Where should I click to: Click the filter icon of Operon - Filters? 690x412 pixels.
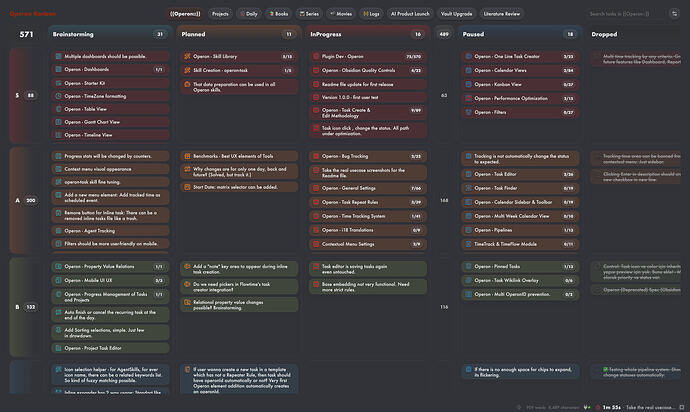click(469, 112)
